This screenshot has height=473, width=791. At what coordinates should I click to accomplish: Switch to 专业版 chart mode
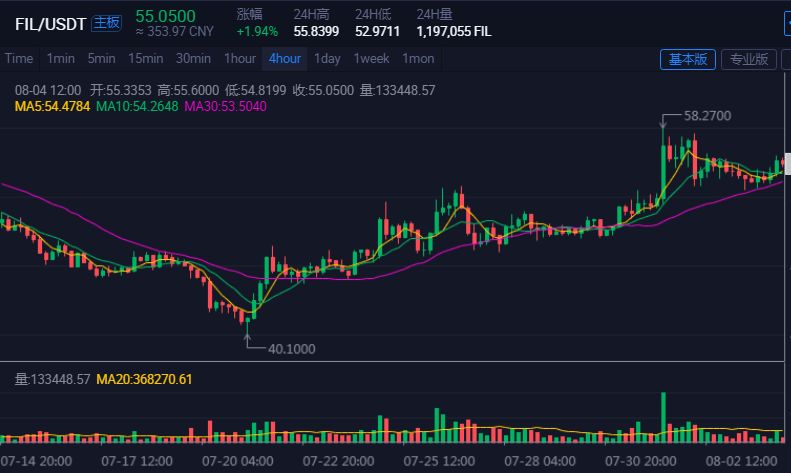[x=749, y=59]
